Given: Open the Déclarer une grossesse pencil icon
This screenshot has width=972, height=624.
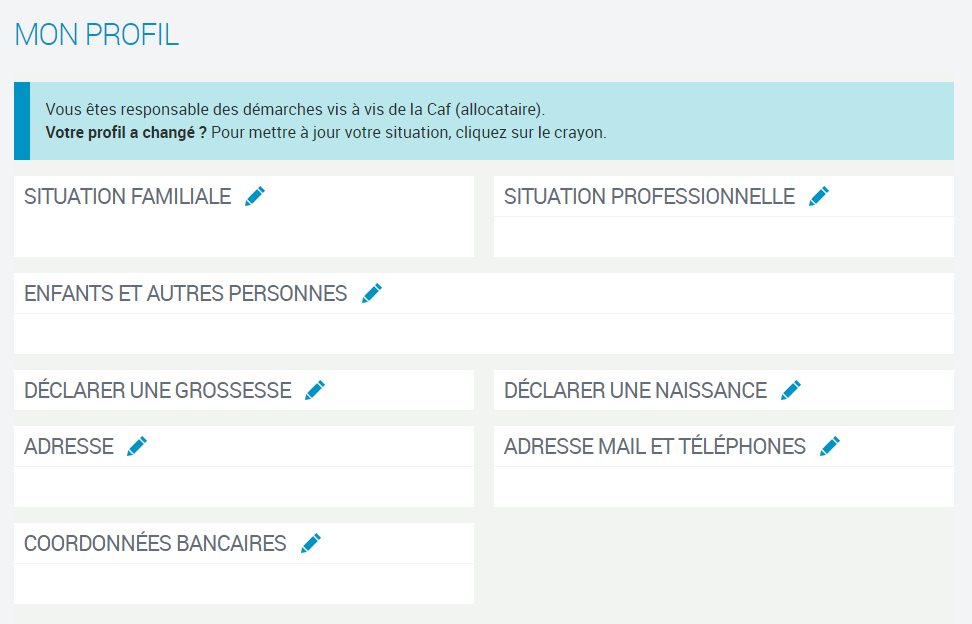Looking at the screenshot, I should pyautogui.click(x=315, y=390).
